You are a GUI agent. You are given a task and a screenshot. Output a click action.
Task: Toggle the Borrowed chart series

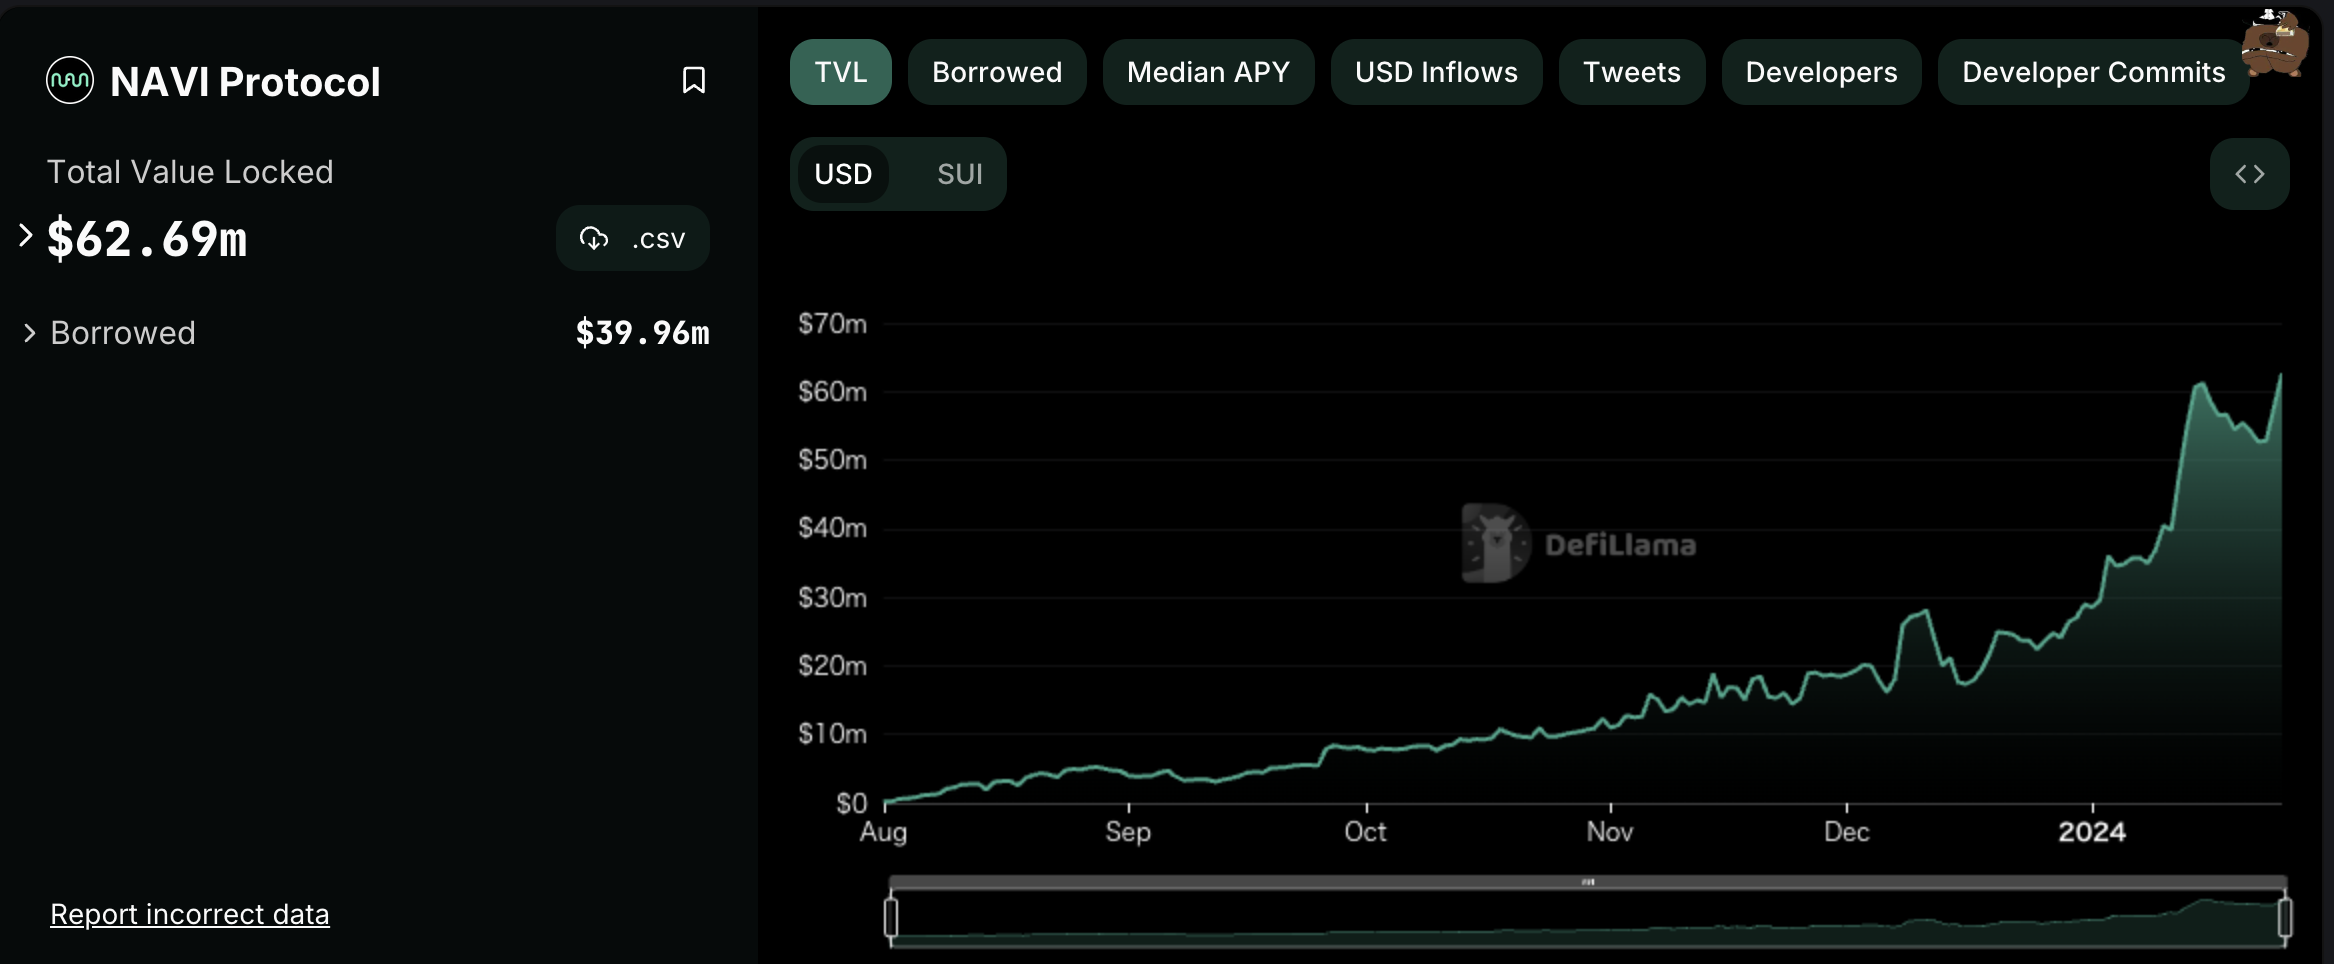coord(996,72)
